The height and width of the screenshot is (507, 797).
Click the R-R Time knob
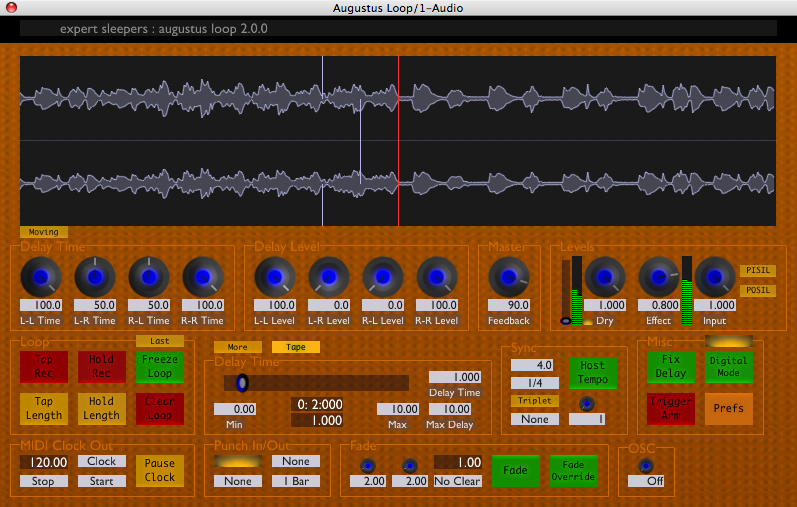(x=204, y=277)
